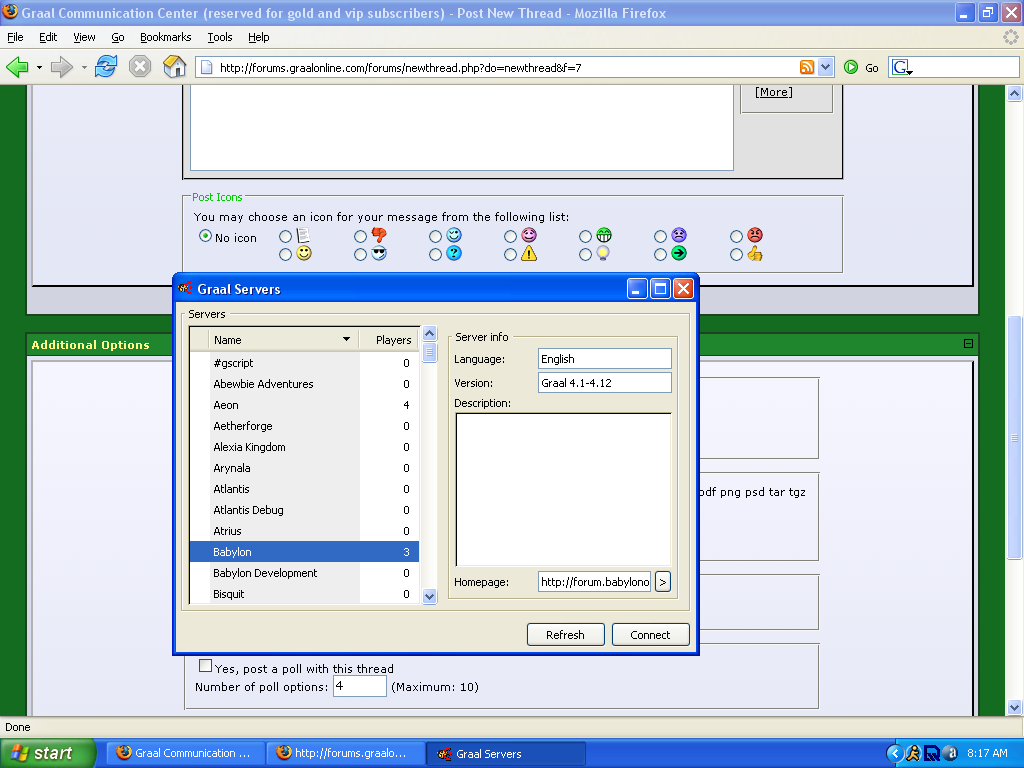Open the Tools menu
Image resolution: width=1024 pixels, height=768 pixels.
[219, 37]
